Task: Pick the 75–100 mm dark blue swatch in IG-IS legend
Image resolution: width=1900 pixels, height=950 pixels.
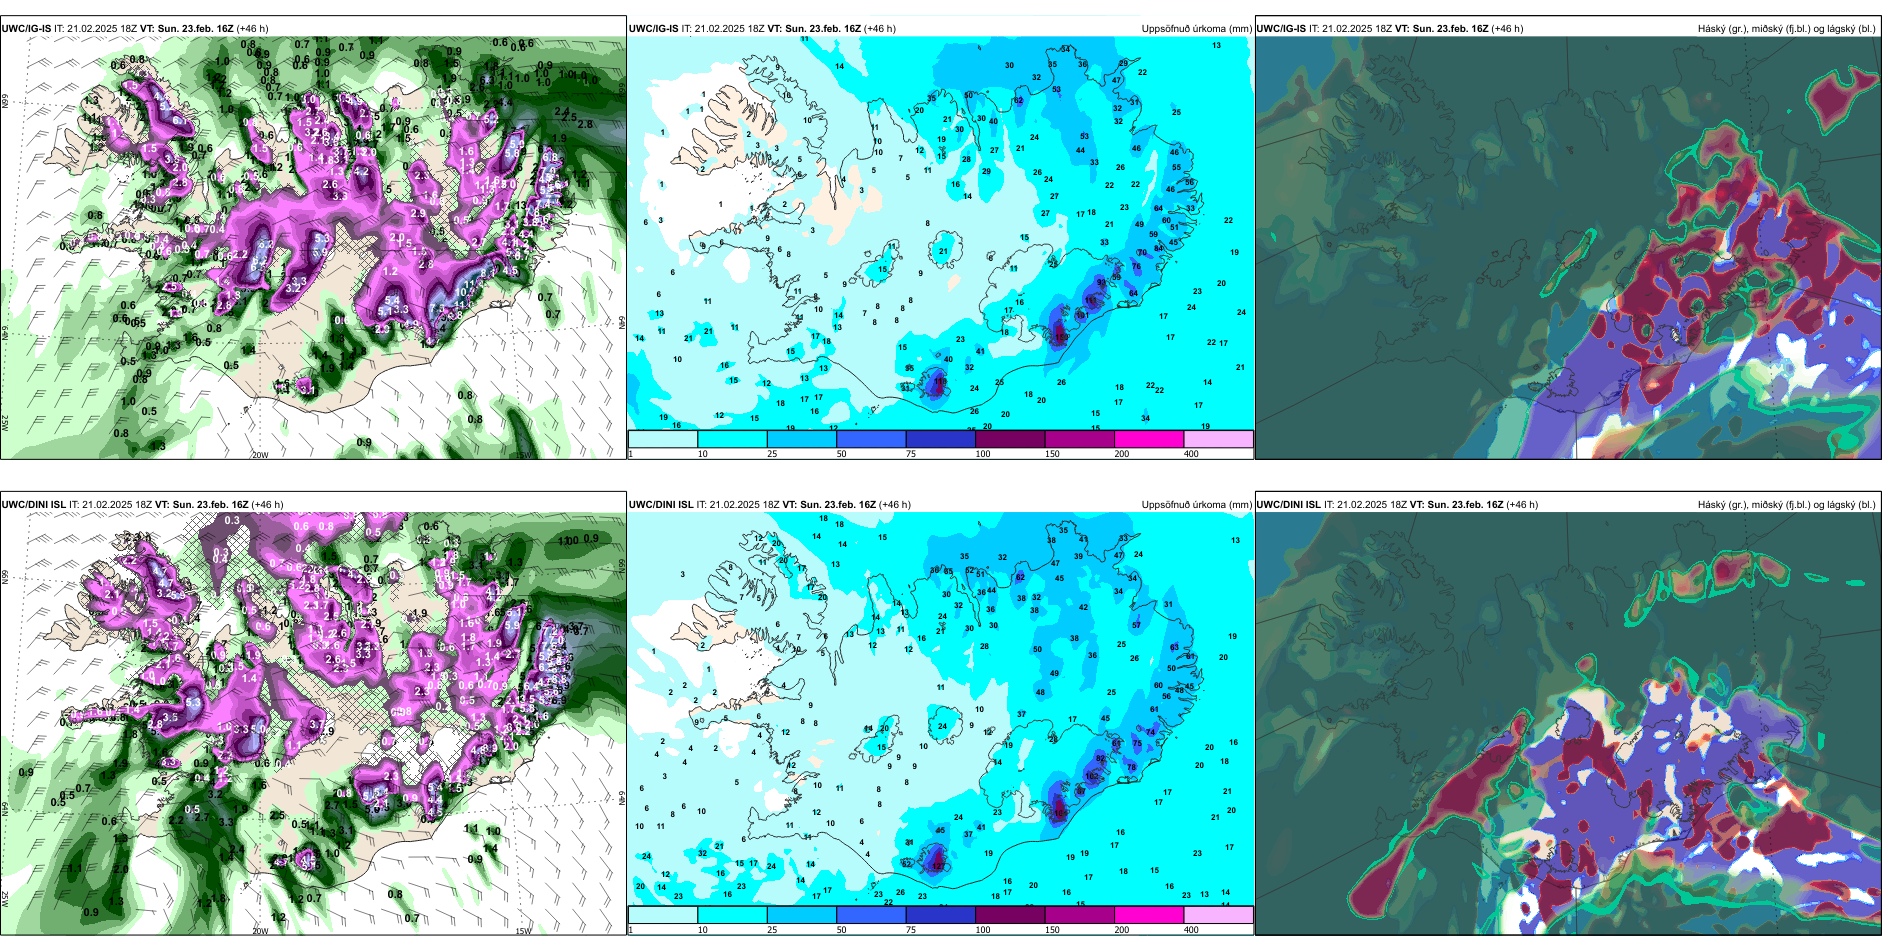Action: 940,439
